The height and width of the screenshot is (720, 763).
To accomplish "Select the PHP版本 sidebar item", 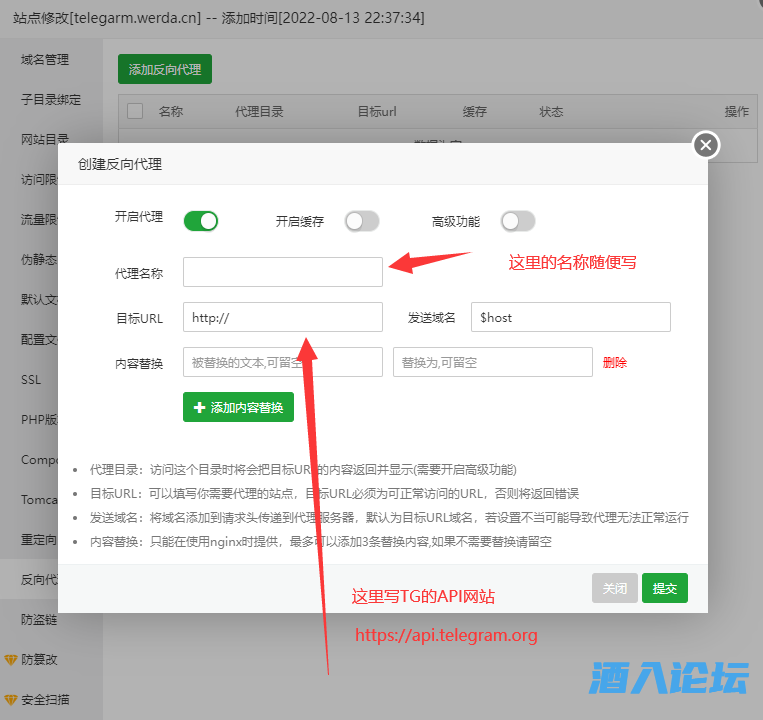I will tap(39, 419).
